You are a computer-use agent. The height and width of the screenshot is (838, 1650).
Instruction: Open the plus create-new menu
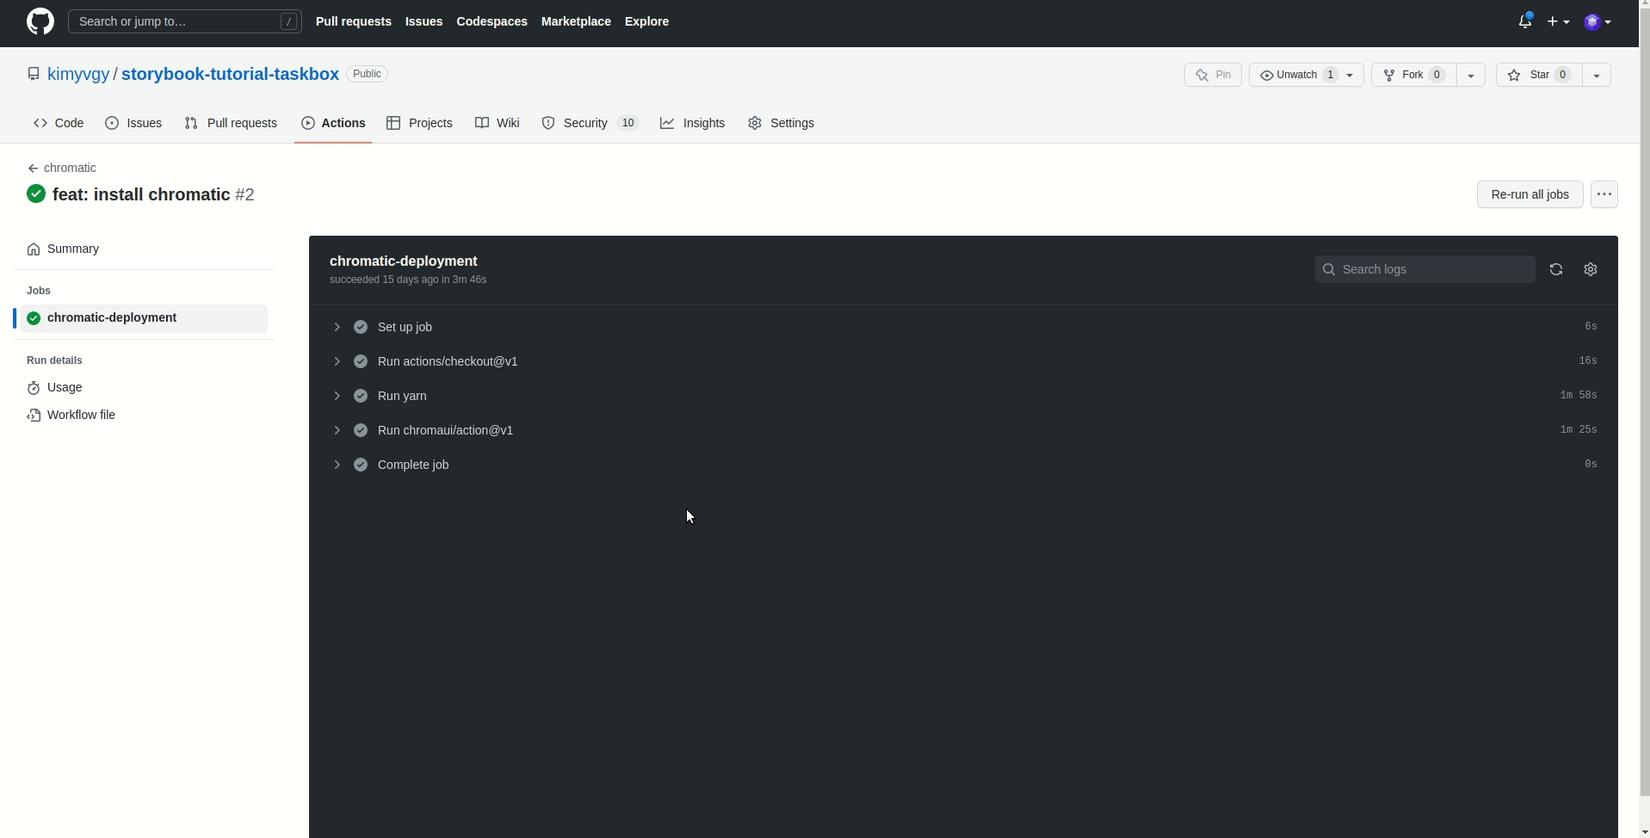(x=1558, y=21)
